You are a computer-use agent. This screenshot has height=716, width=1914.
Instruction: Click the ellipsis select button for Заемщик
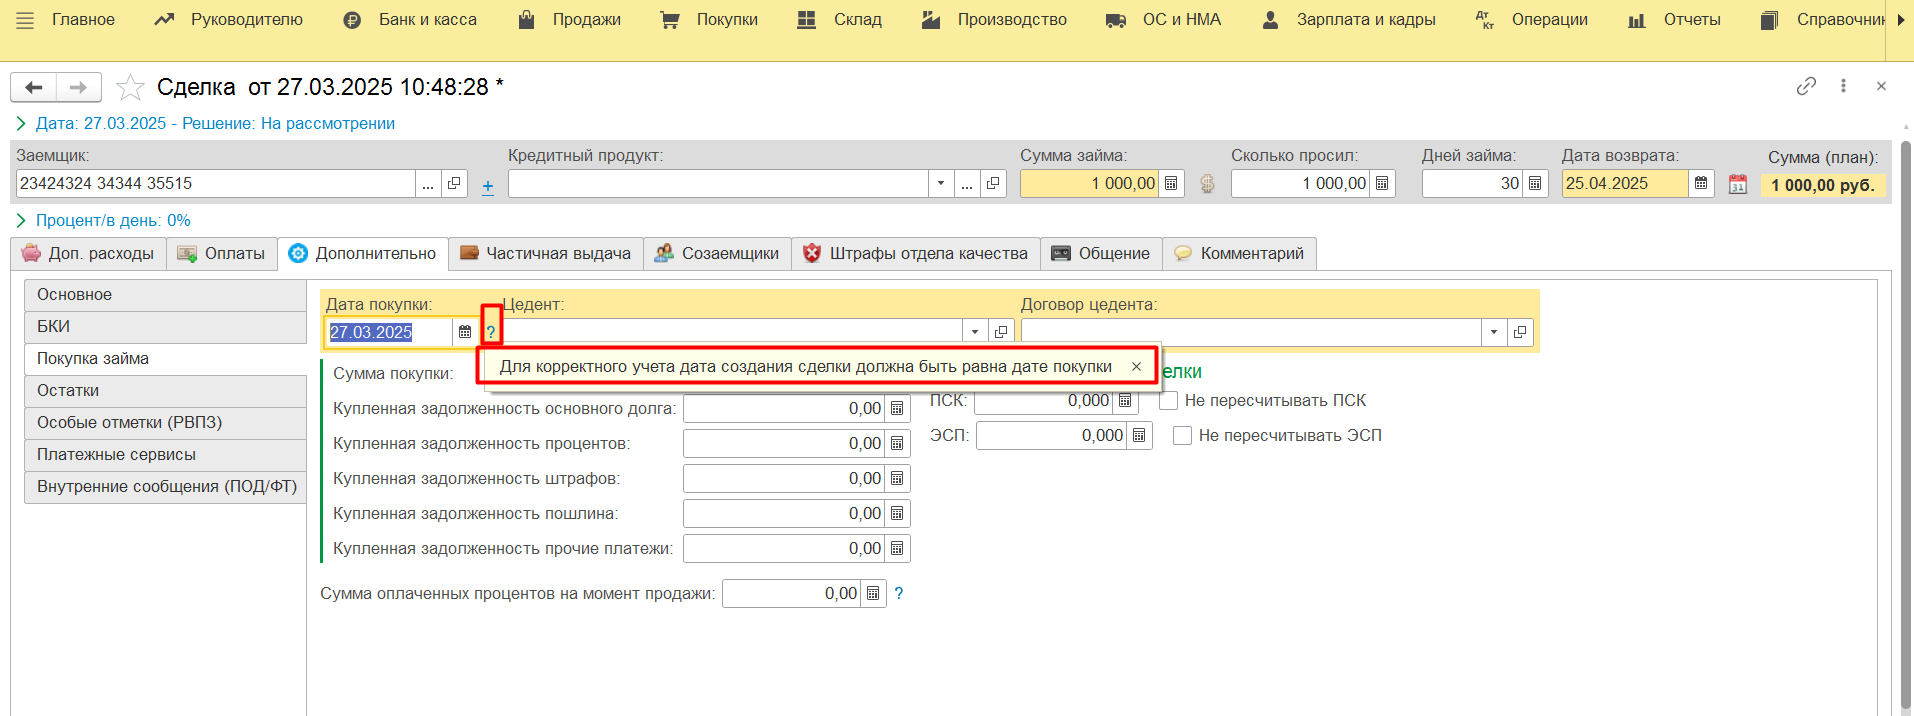click(428, 183)
